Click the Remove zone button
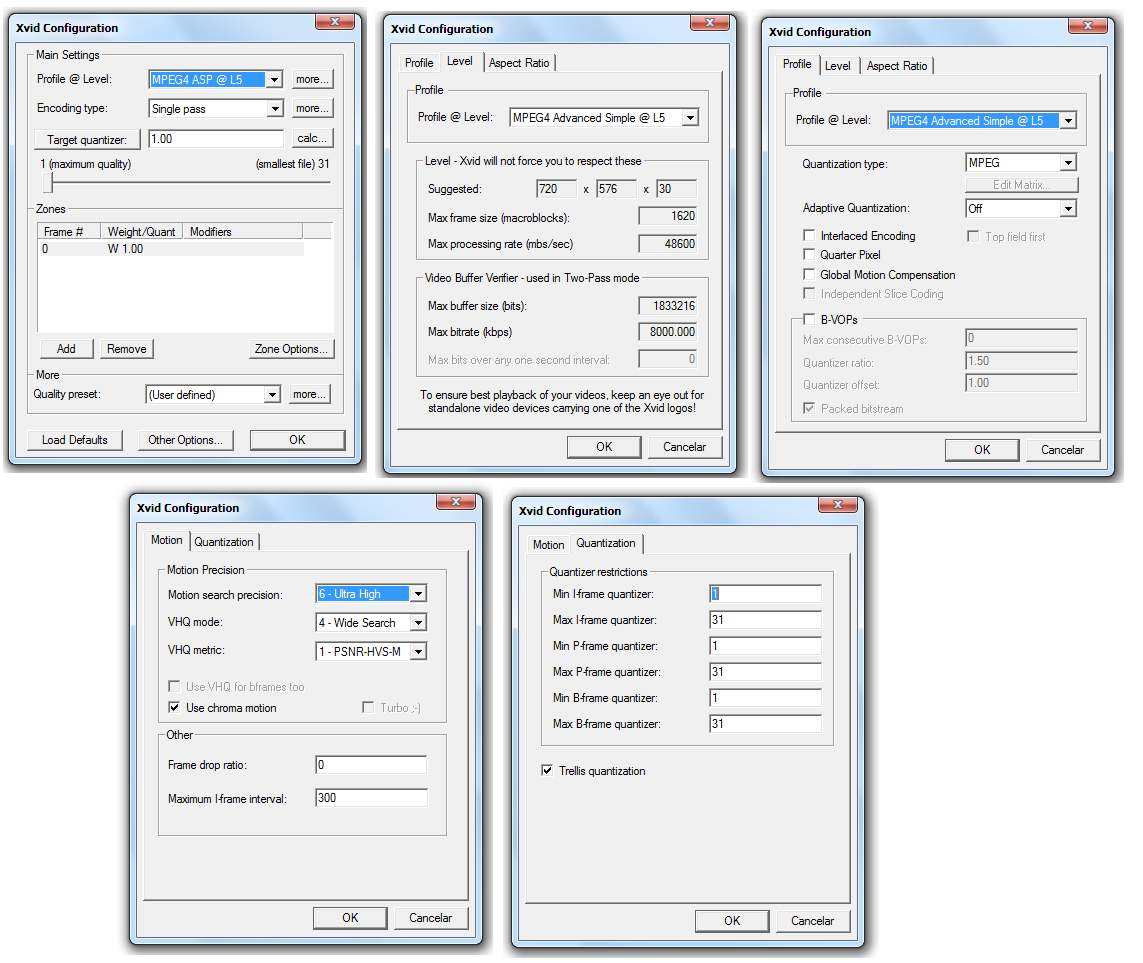1143x963 pixels. click(x=126, y=349)
